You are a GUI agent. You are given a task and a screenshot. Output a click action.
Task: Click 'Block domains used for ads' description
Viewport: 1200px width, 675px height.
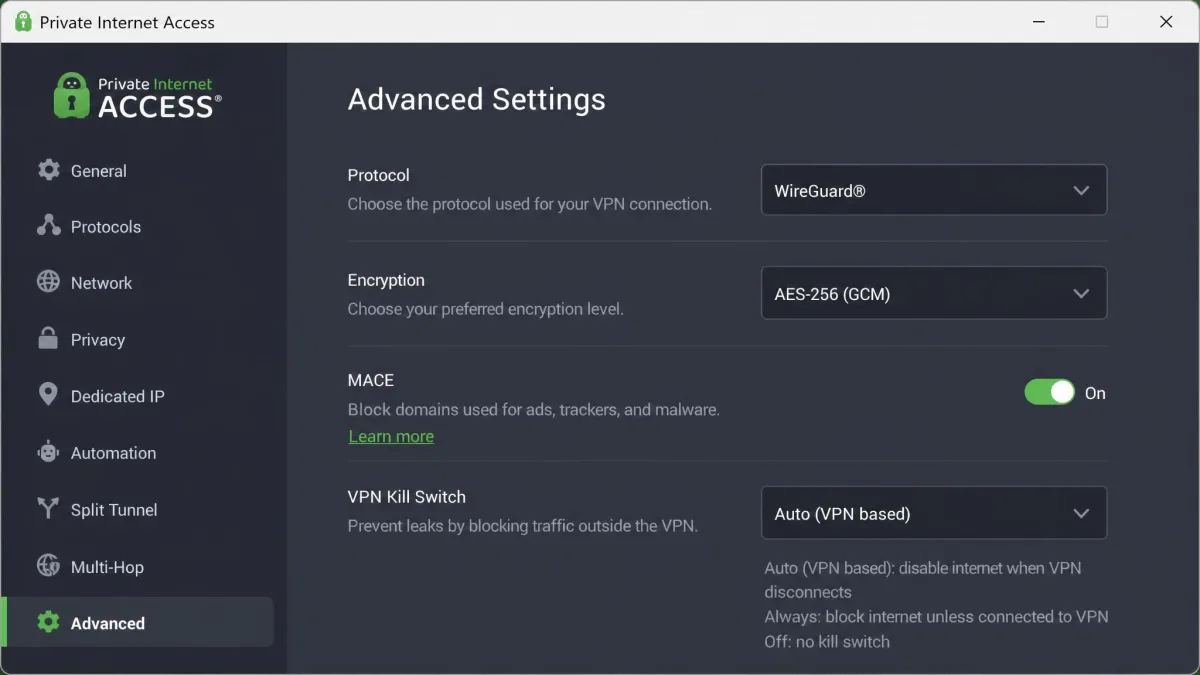pos(533,409)
